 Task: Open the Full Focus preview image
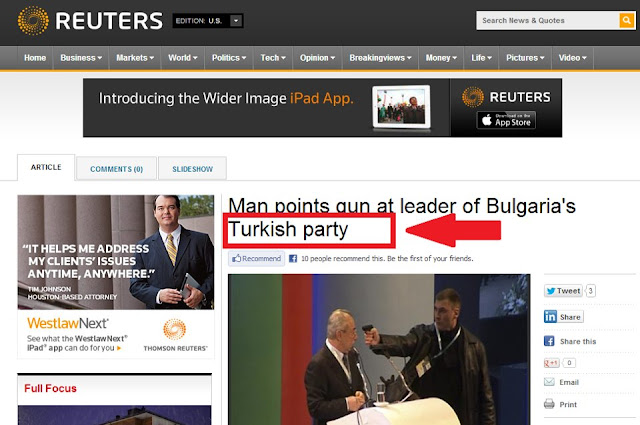tap(115, 415)
